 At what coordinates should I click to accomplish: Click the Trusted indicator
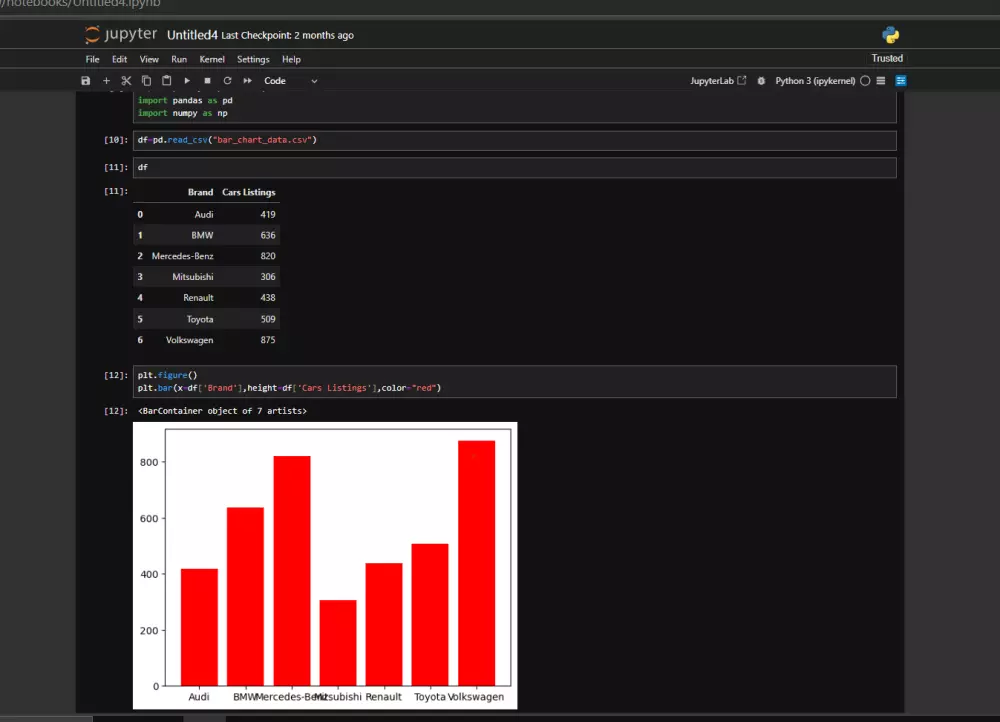click(x=887, y=58)
